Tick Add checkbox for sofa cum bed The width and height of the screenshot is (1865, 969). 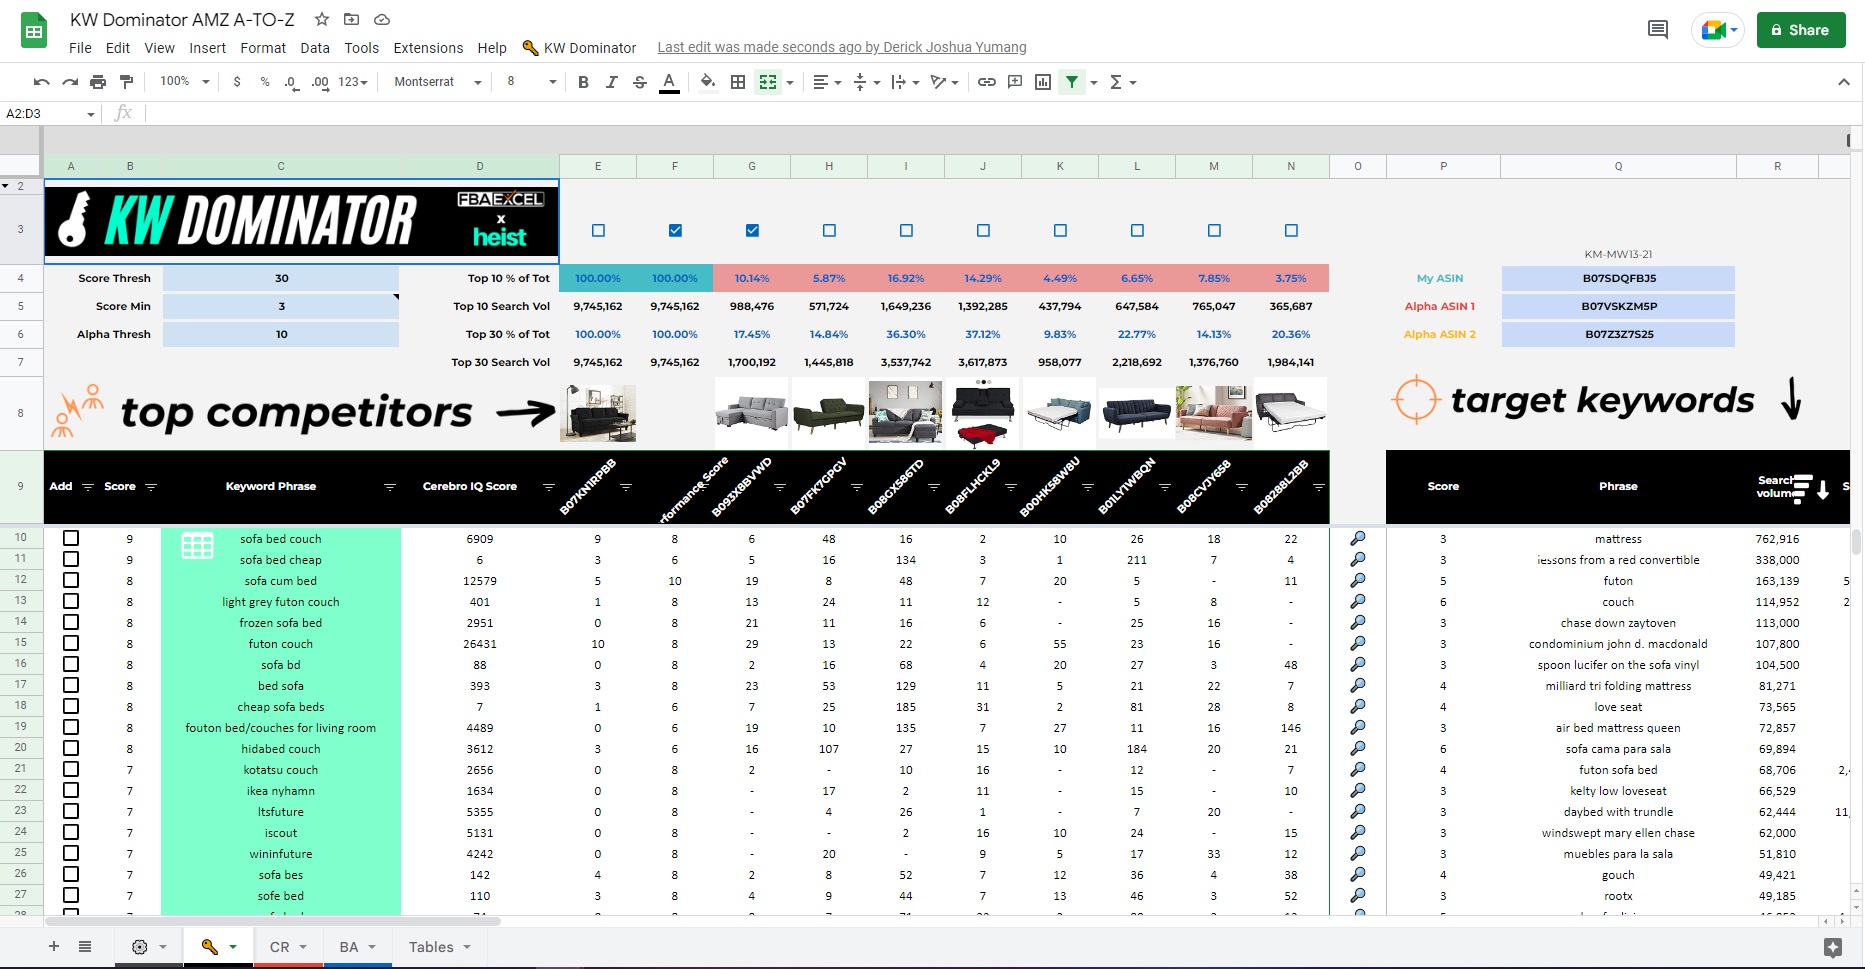[x=71, y=580]
